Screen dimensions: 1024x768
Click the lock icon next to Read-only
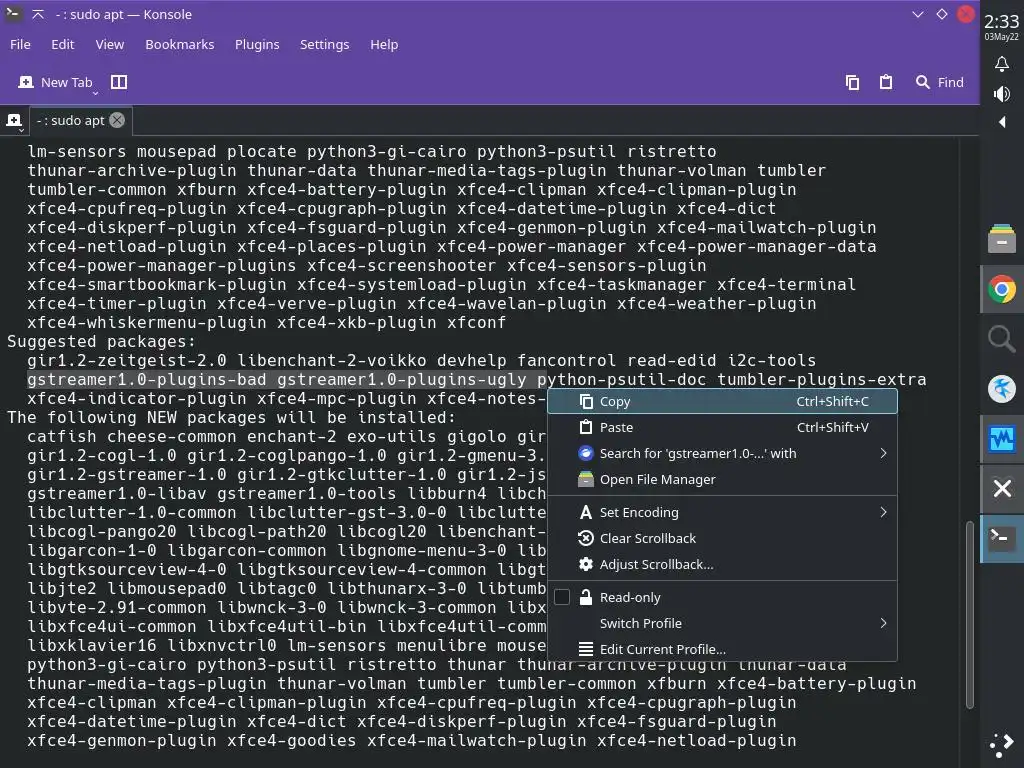(x=586, y=598)
